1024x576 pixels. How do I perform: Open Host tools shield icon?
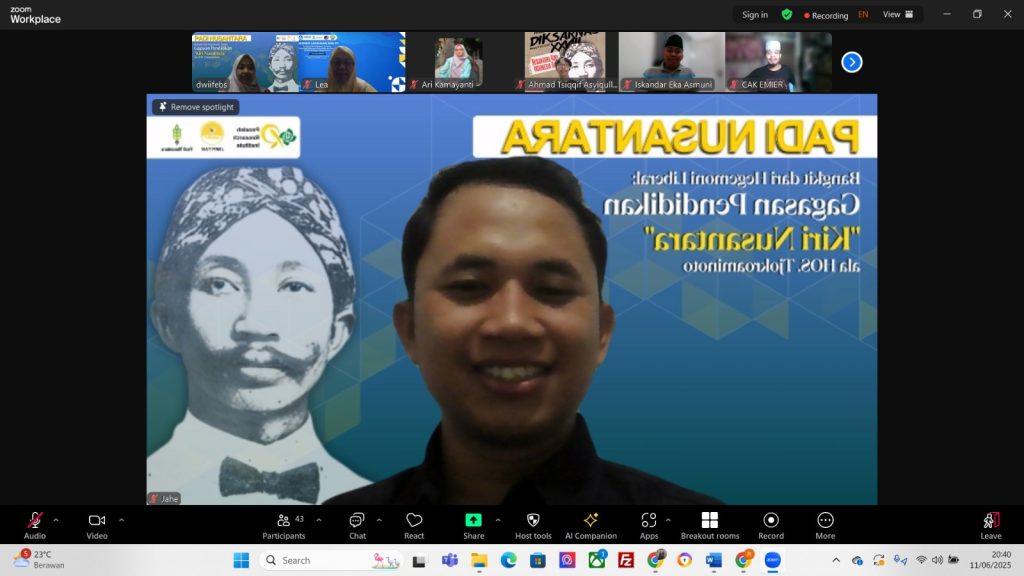(533, 525)
